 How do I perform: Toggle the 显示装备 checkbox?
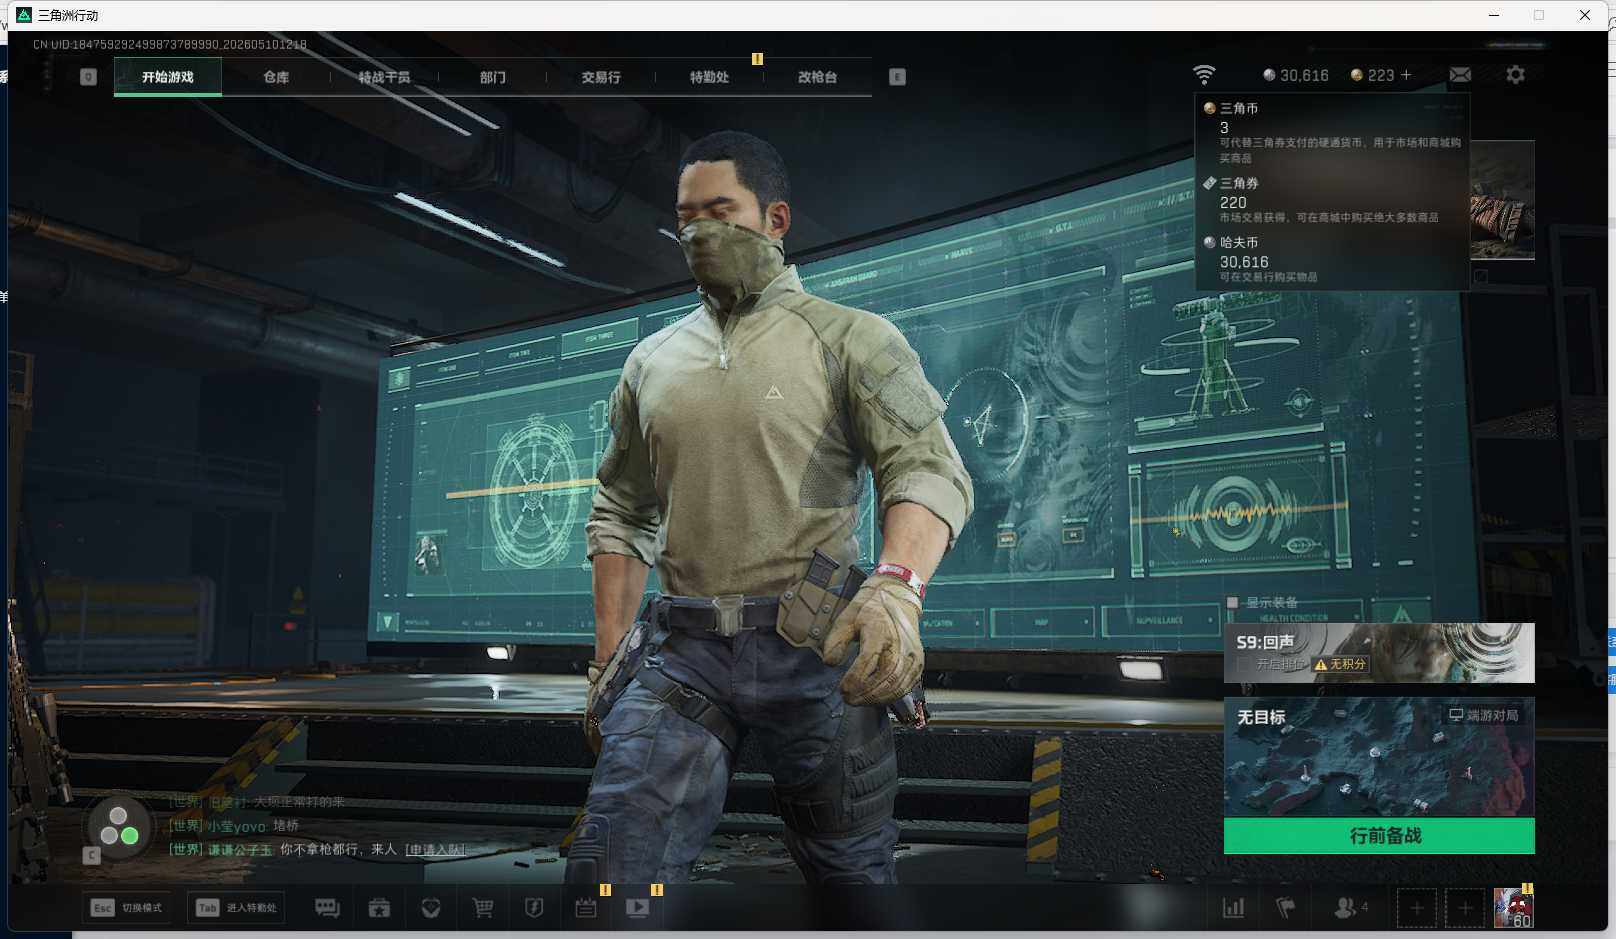coord(1232,602)
